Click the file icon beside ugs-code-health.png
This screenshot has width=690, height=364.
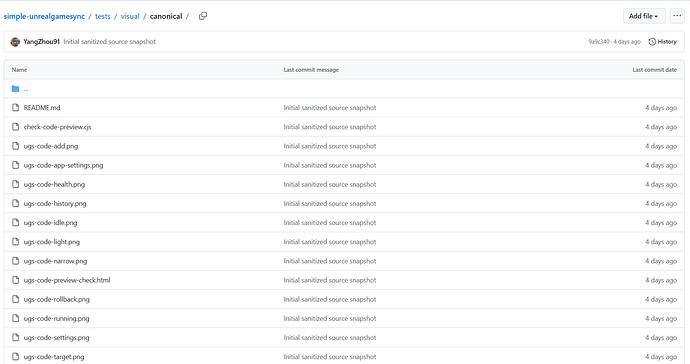click(15, 184)
